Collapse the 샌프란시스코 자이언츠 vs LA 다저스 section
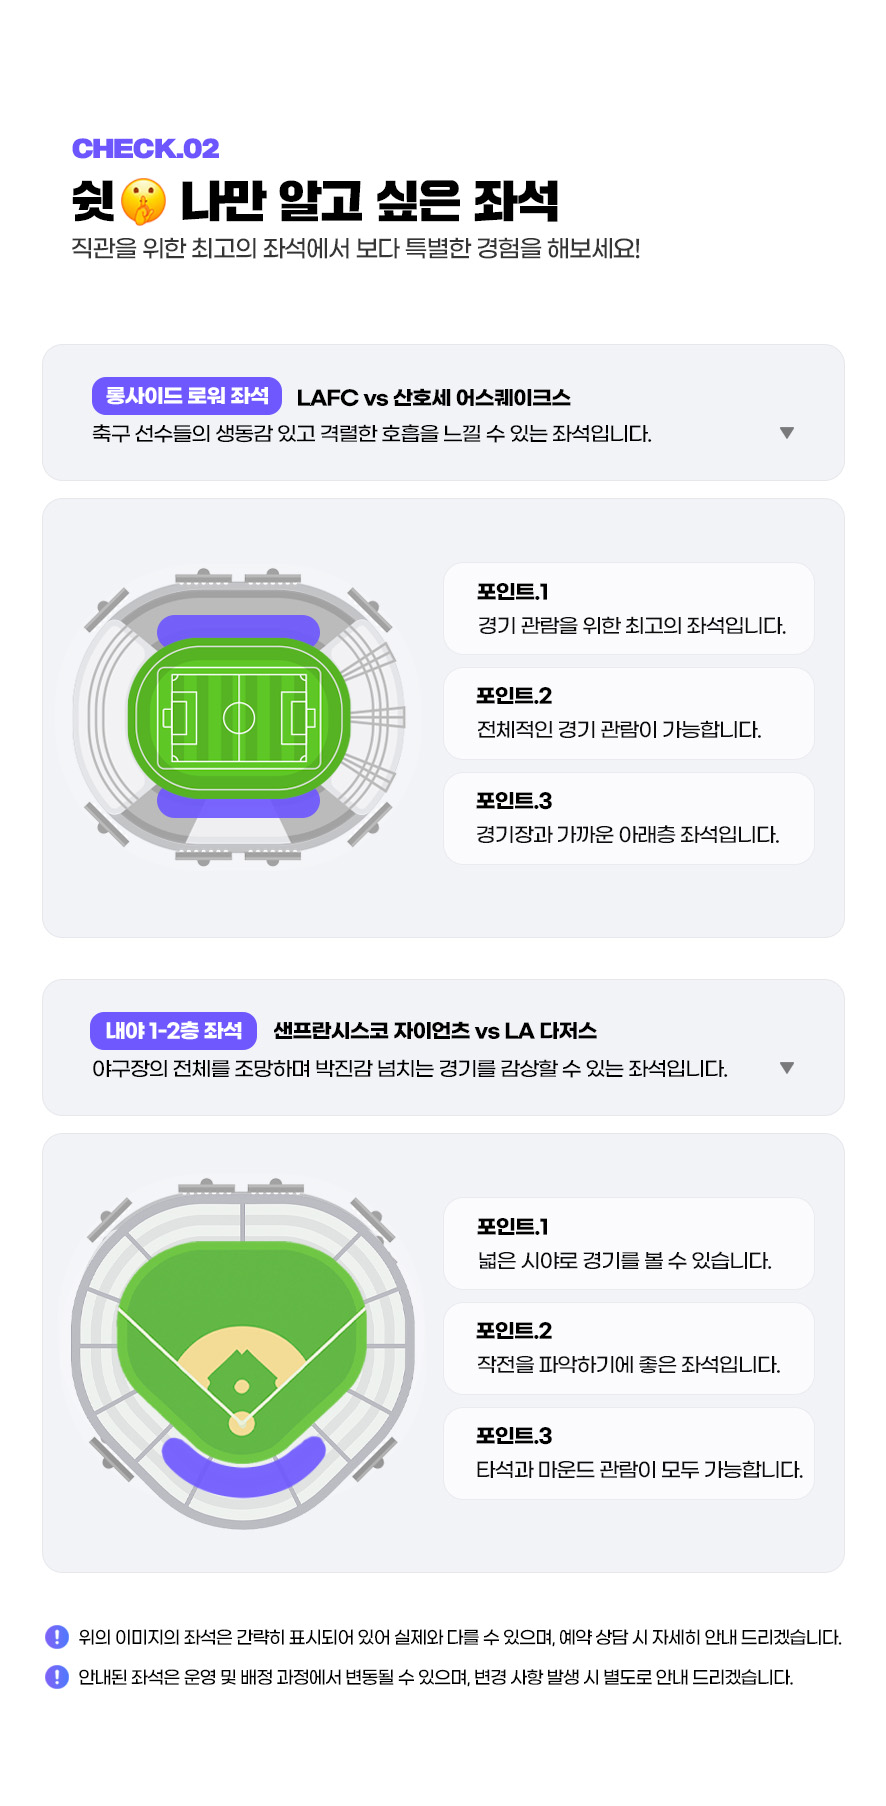The width and height of the screenshot is (886, 1806). point(787,1068)
